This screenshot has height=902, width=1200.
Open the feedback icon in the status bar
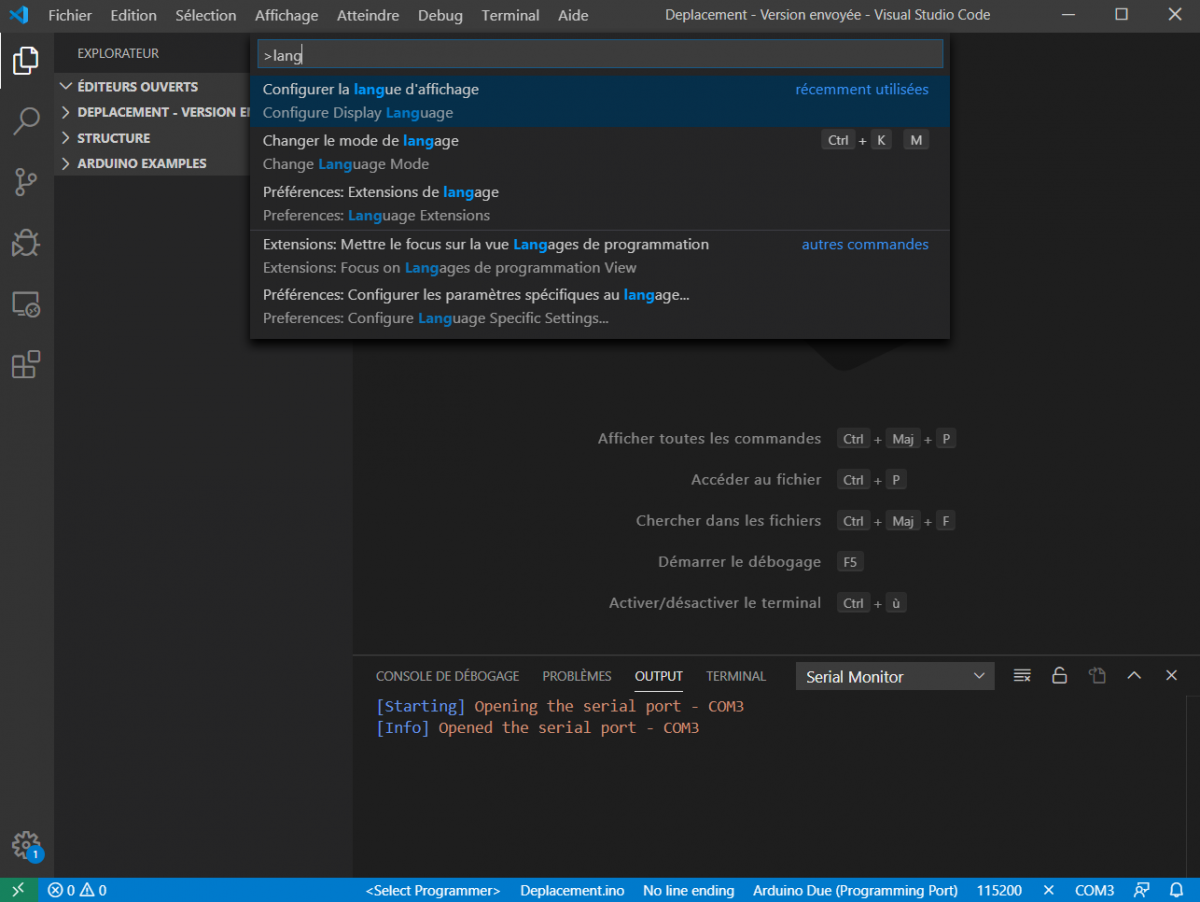1141,890
